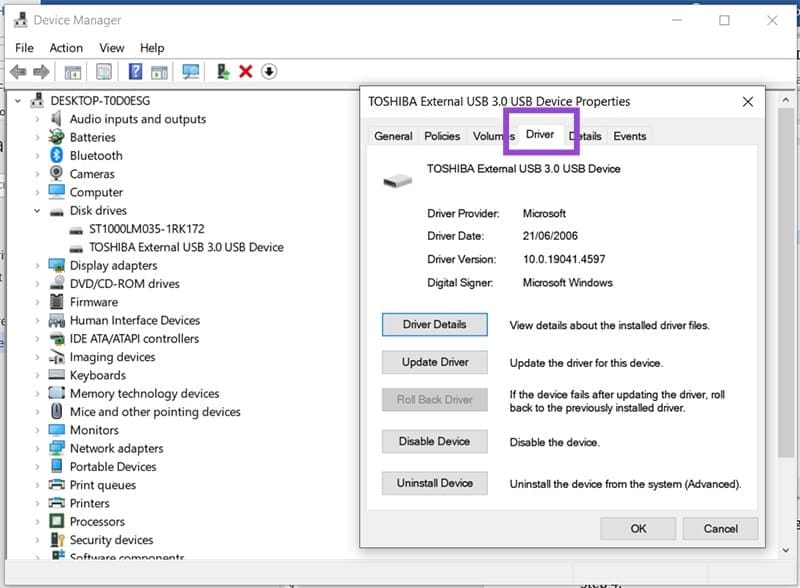Click the red X uninstall device toolbar icon
Viewport: 800px width, 588px height.
(245, 72)
